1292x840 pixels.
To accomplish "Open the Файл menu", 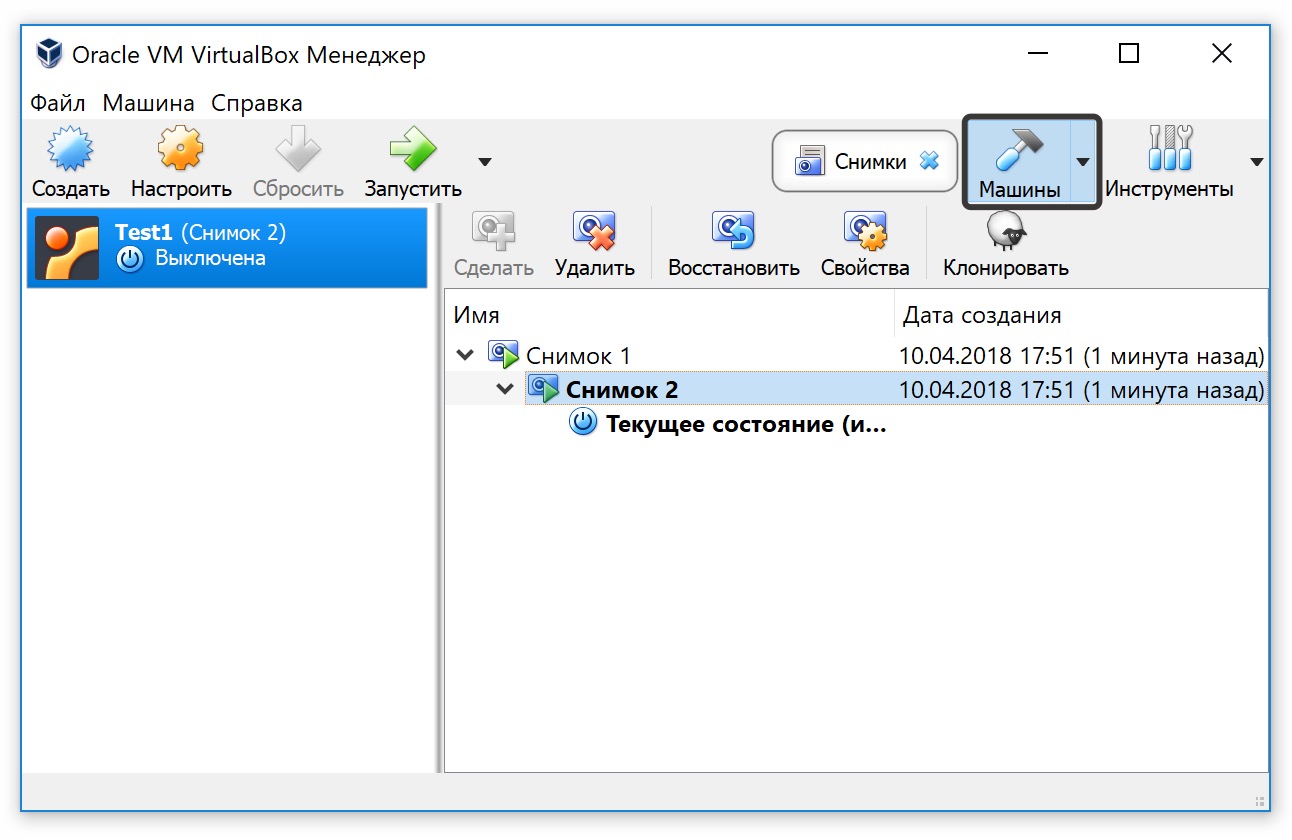I will pos(58,103).
